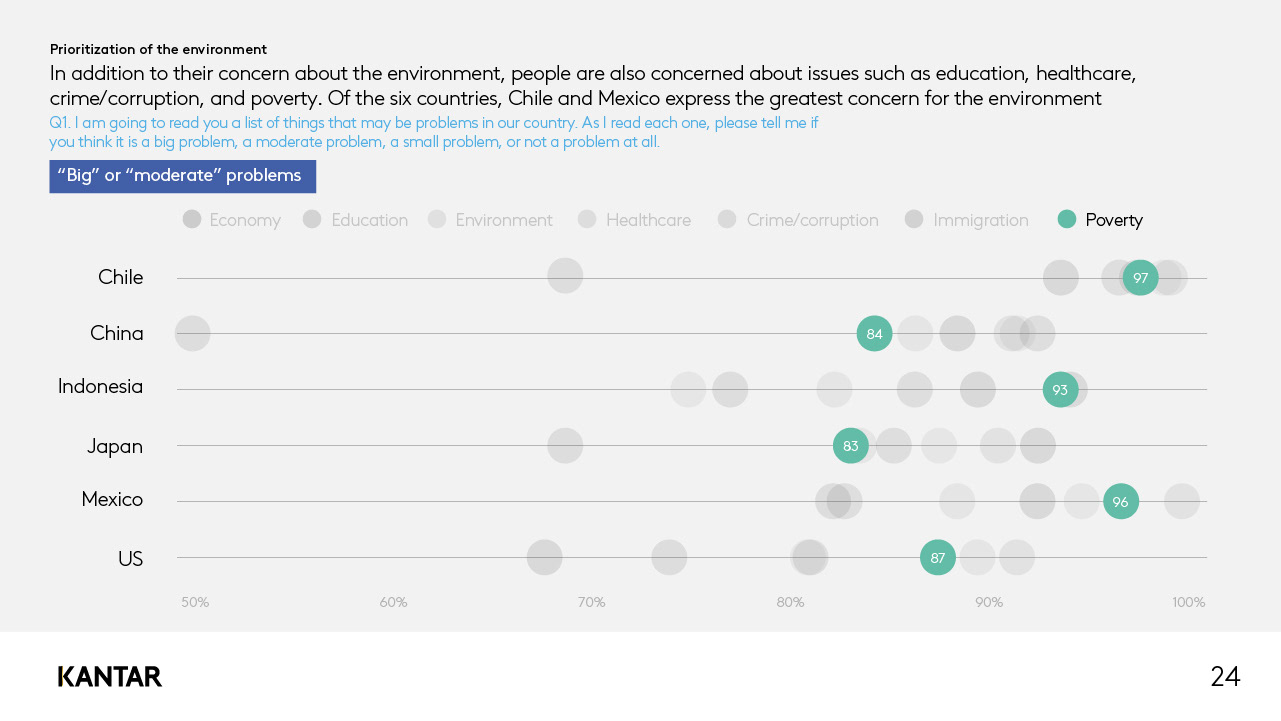1281x721 pixels.
Task: Click China's gray bubble at 50%
Action: [x=192, y=333]
